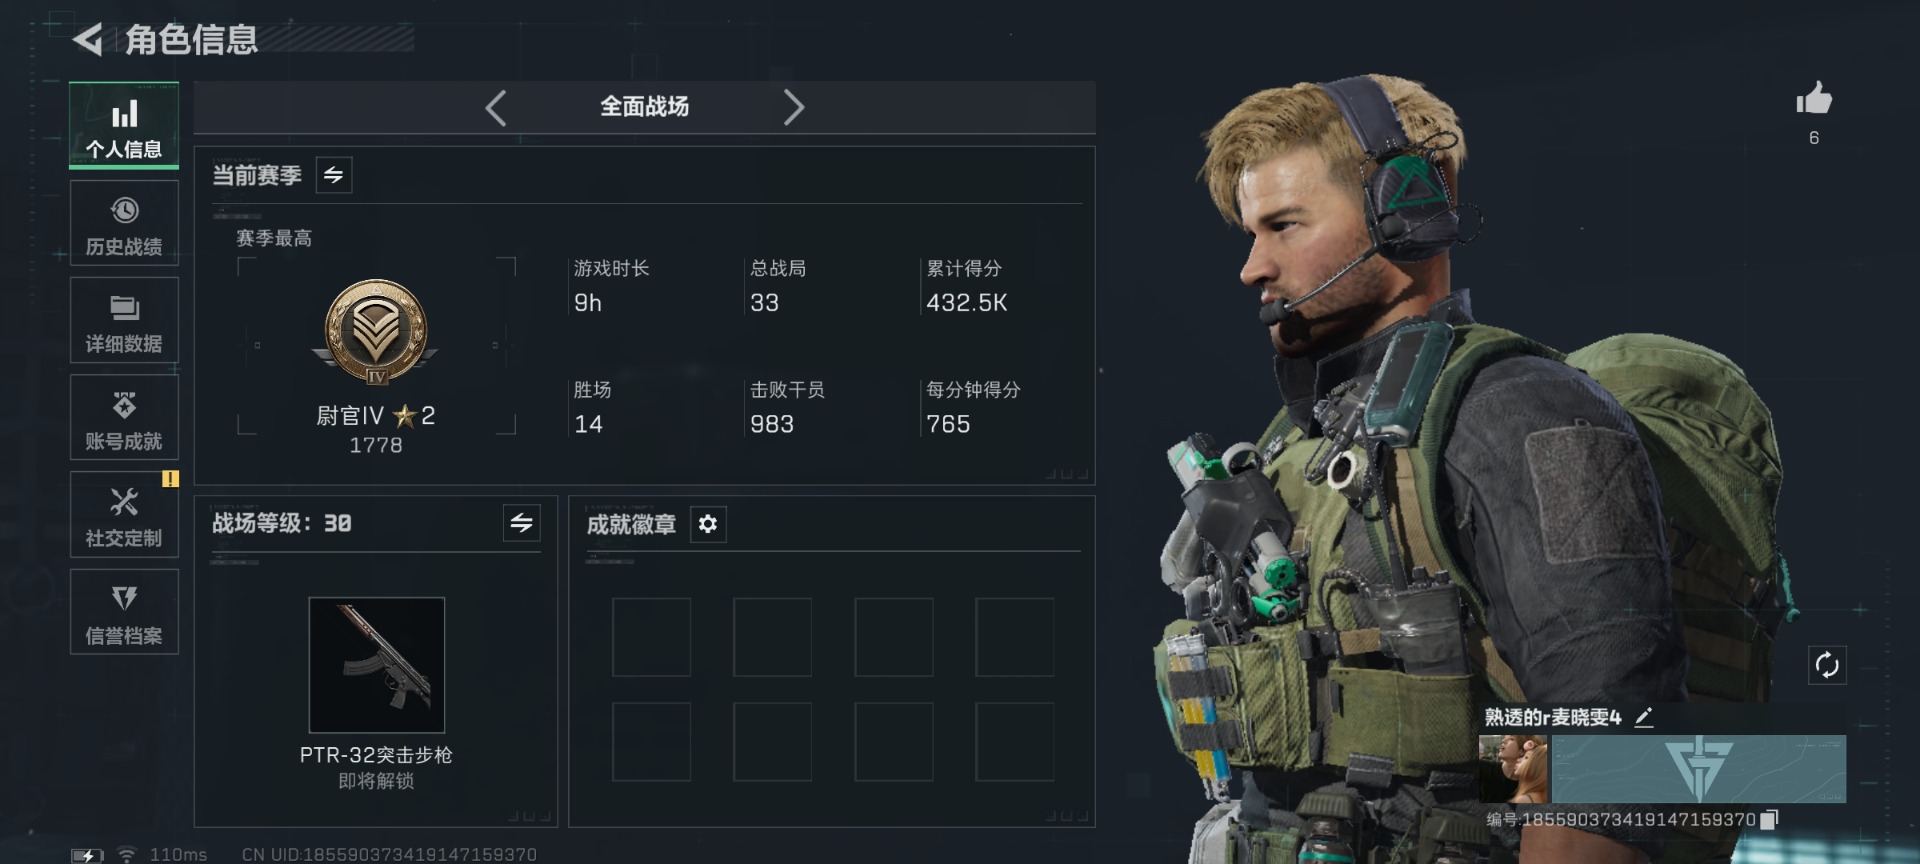Screen dimensions: 1920x864
Task: Rotate character model with refresh icon
Action: point(1827,665)
